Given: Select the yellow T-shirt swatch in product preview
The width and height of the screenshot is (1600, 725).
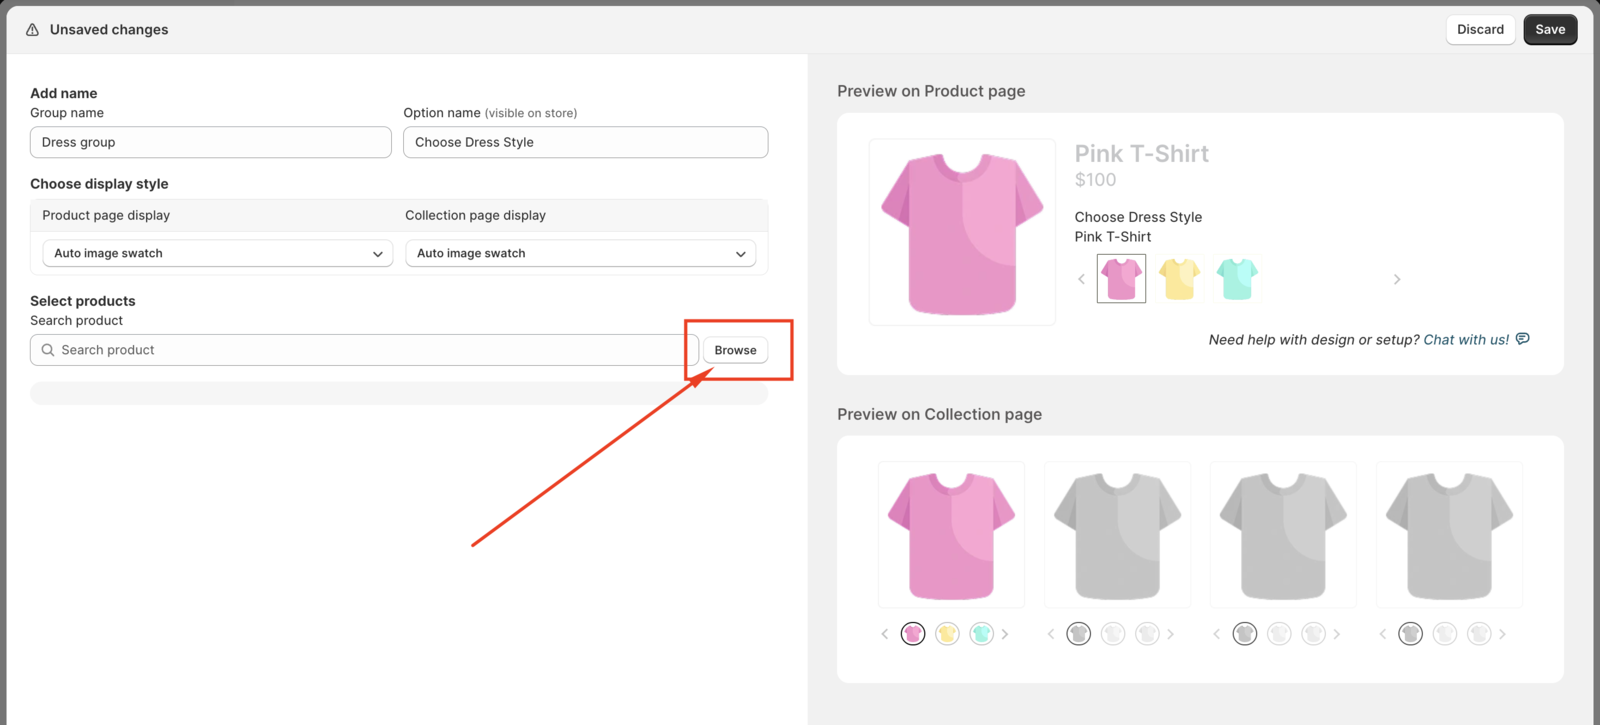Looking at the screenshot, I should click(1179, 278).
